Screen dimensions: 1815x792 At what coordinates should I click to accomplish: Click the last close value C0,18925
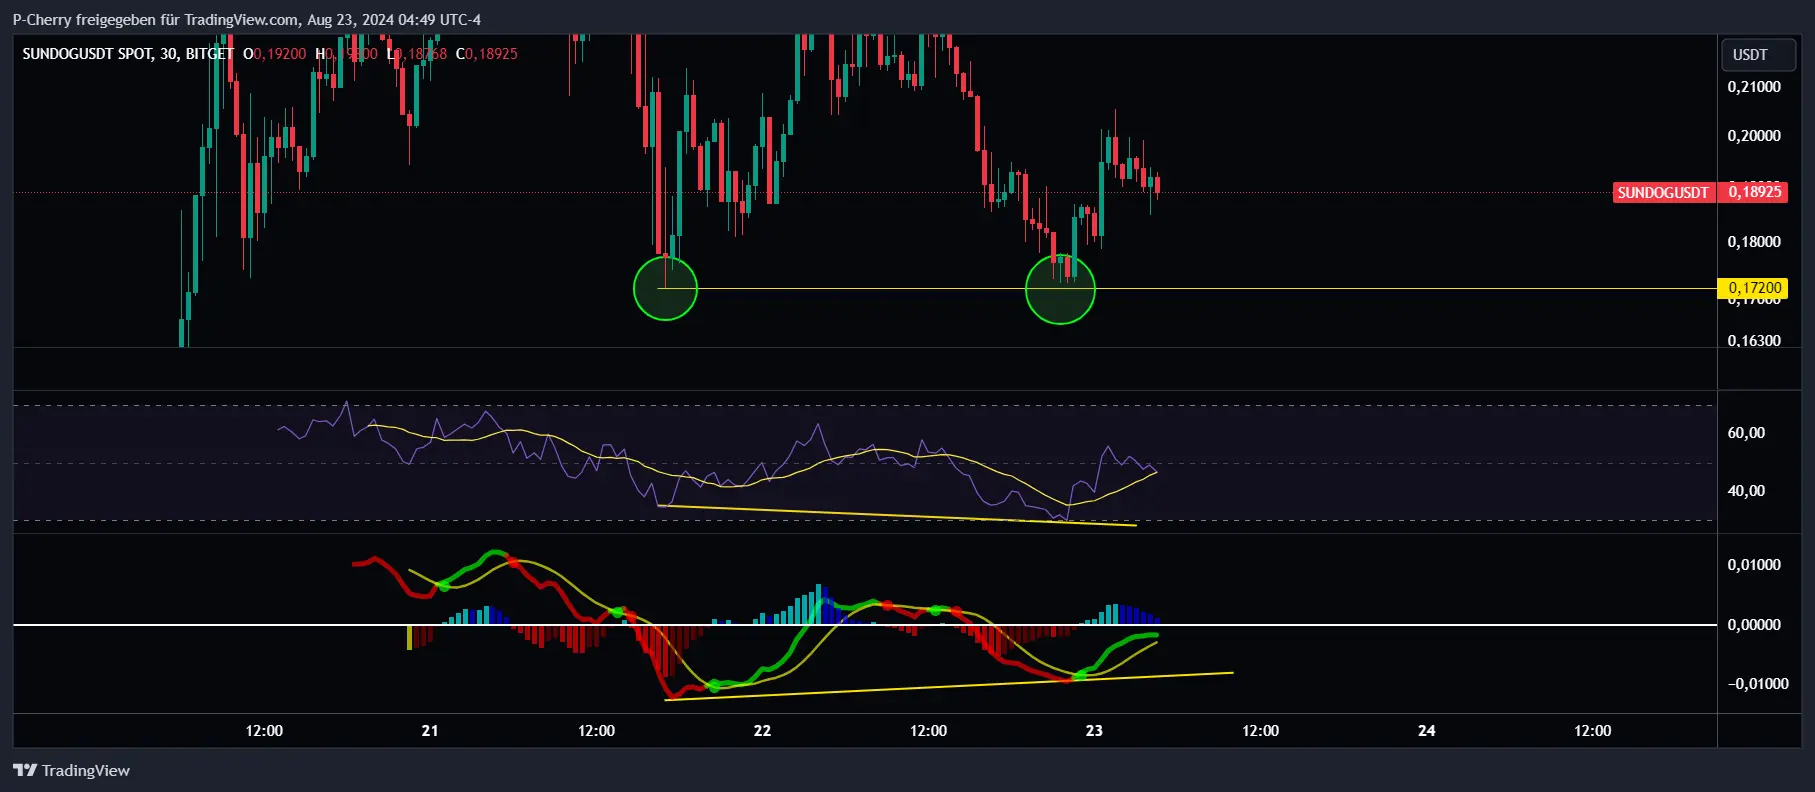[x=487, y=54]
